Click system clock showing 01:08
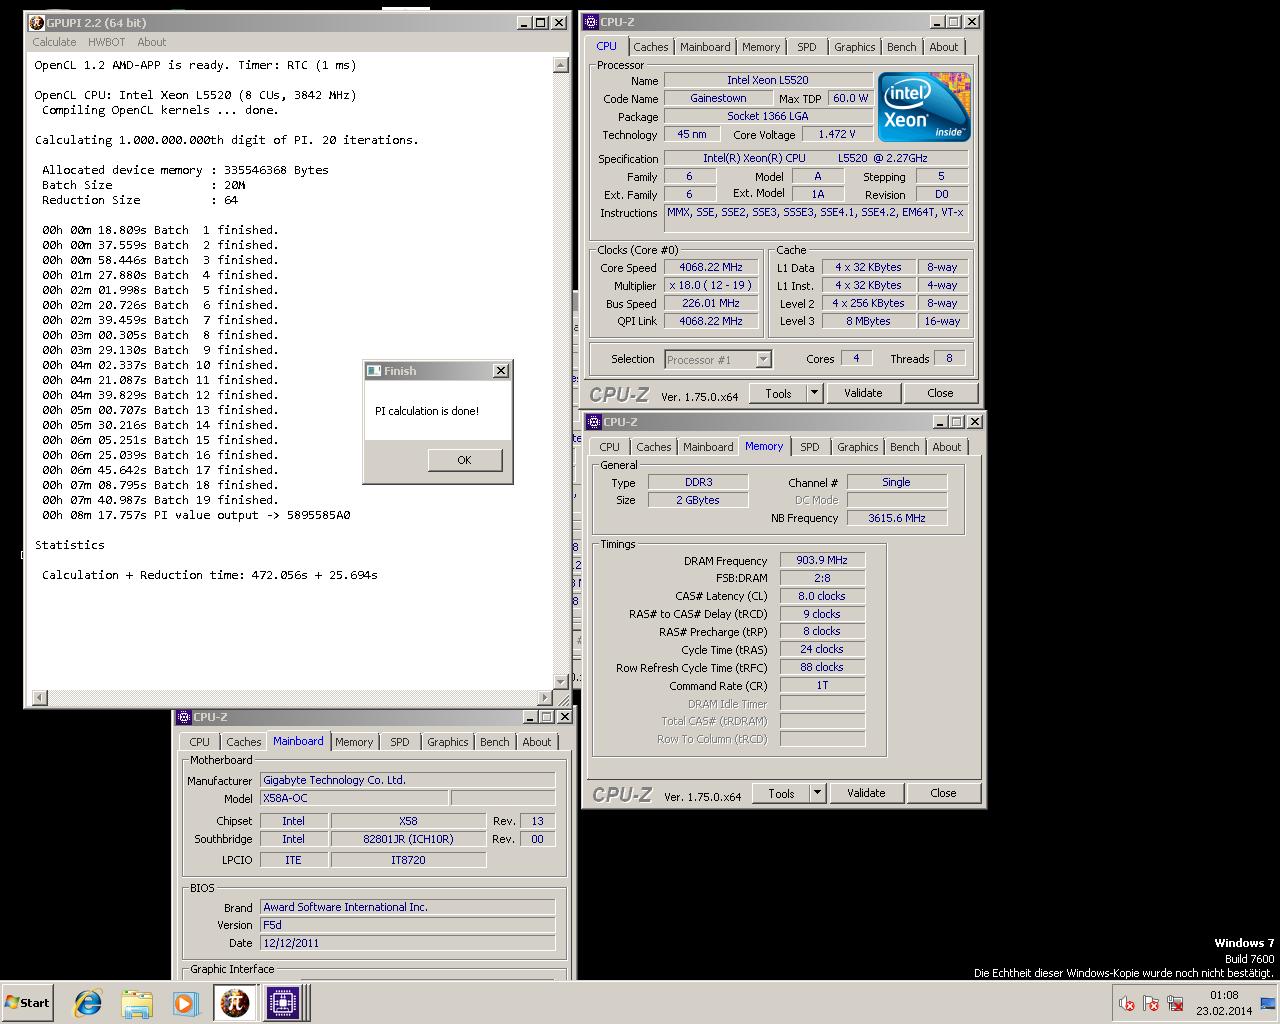 [x=1224, y=995]
